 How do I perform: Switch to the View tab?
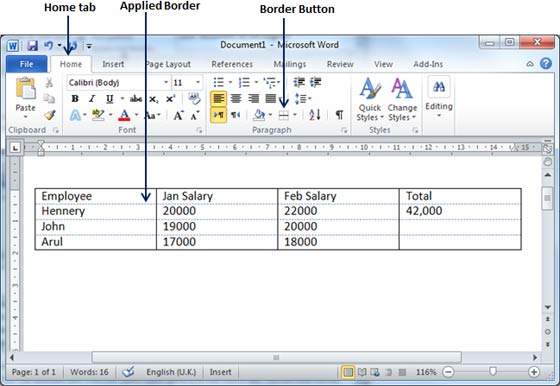coord(383,64)
